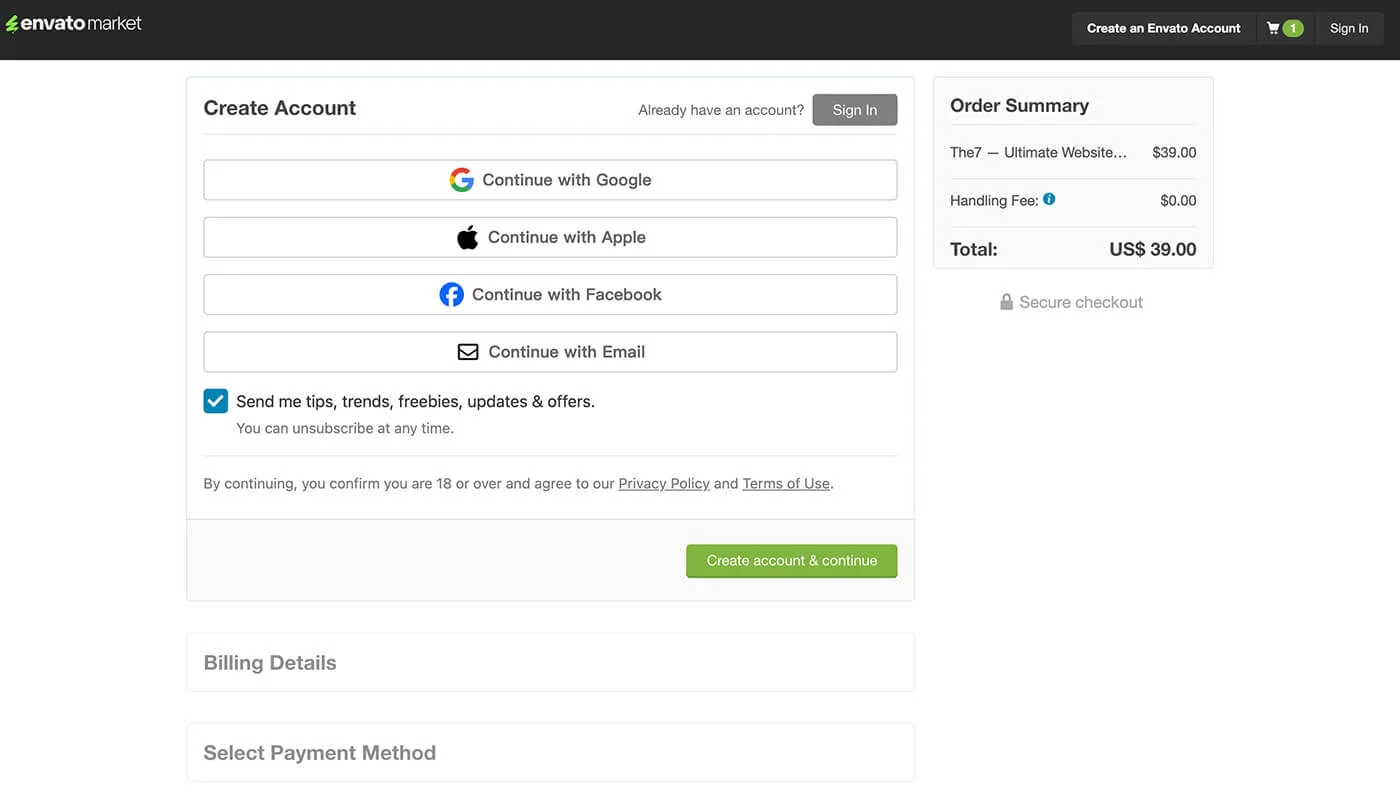Click the Facebook icon on its continue button
This screenshot has width=1400, height=800.
(452, 294)
